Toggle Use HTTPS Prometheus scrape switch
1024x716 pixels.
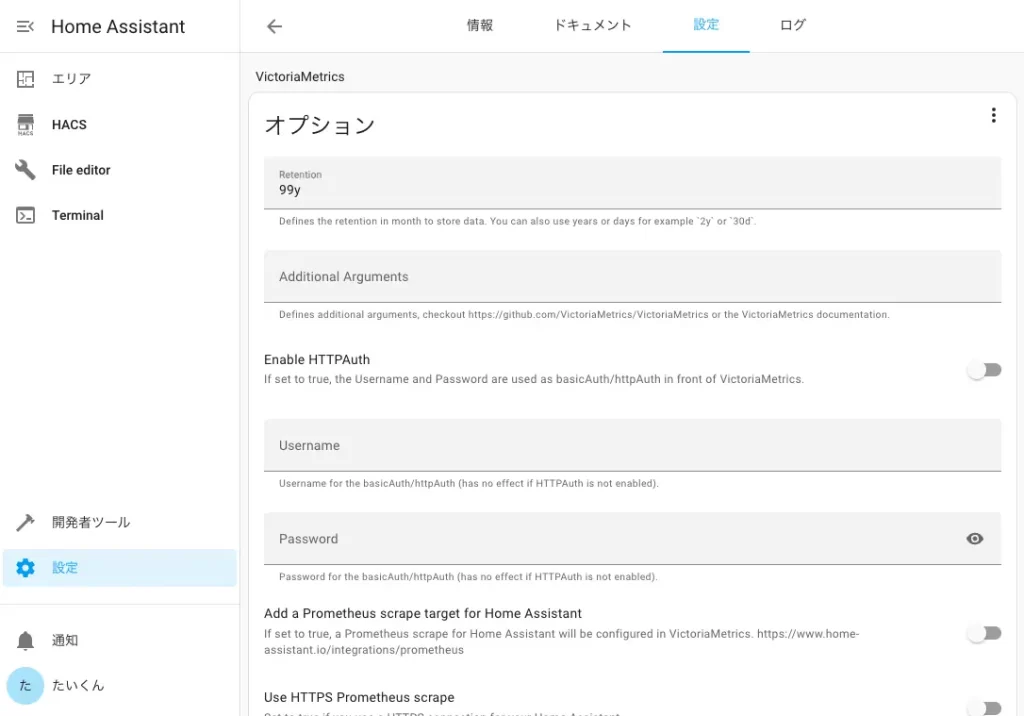(x=984, y=708)
